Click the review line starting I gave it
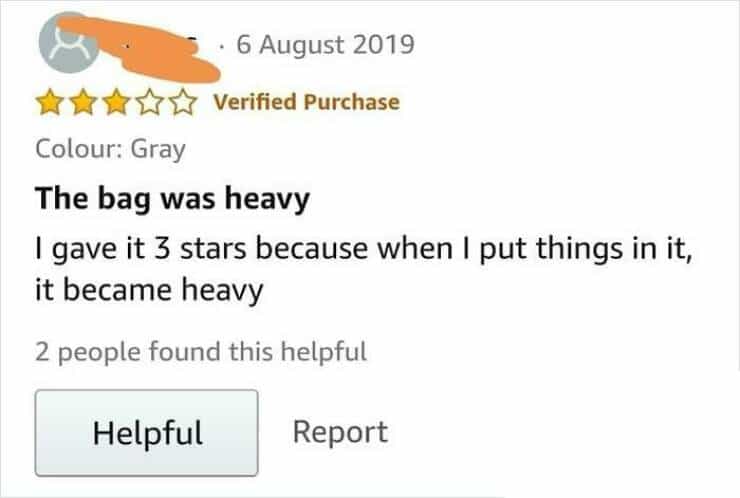The image size is (740, 498). [x=364, y=249]
